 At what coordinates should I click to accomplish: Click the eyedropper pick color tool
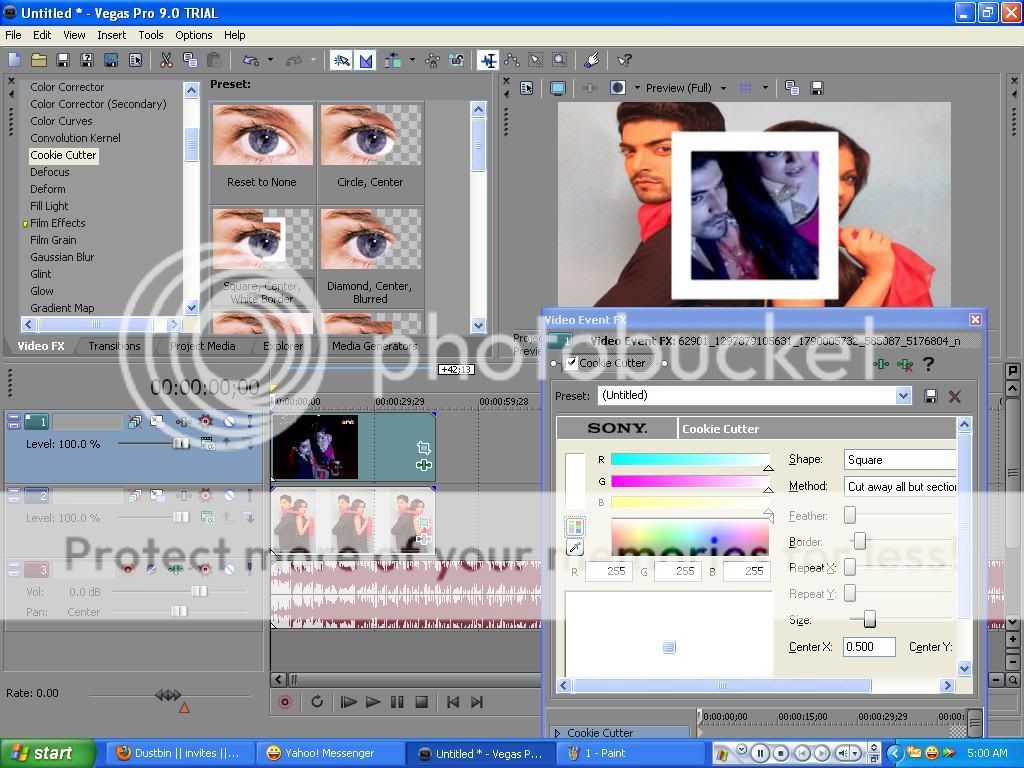tap(575, 547)
